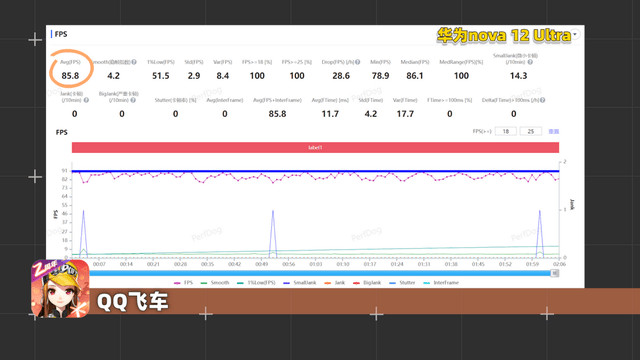The width and height of the screenshot is (640, 360).
Task: Click help icon beside SmallJank metric
Action: [530, 62]
